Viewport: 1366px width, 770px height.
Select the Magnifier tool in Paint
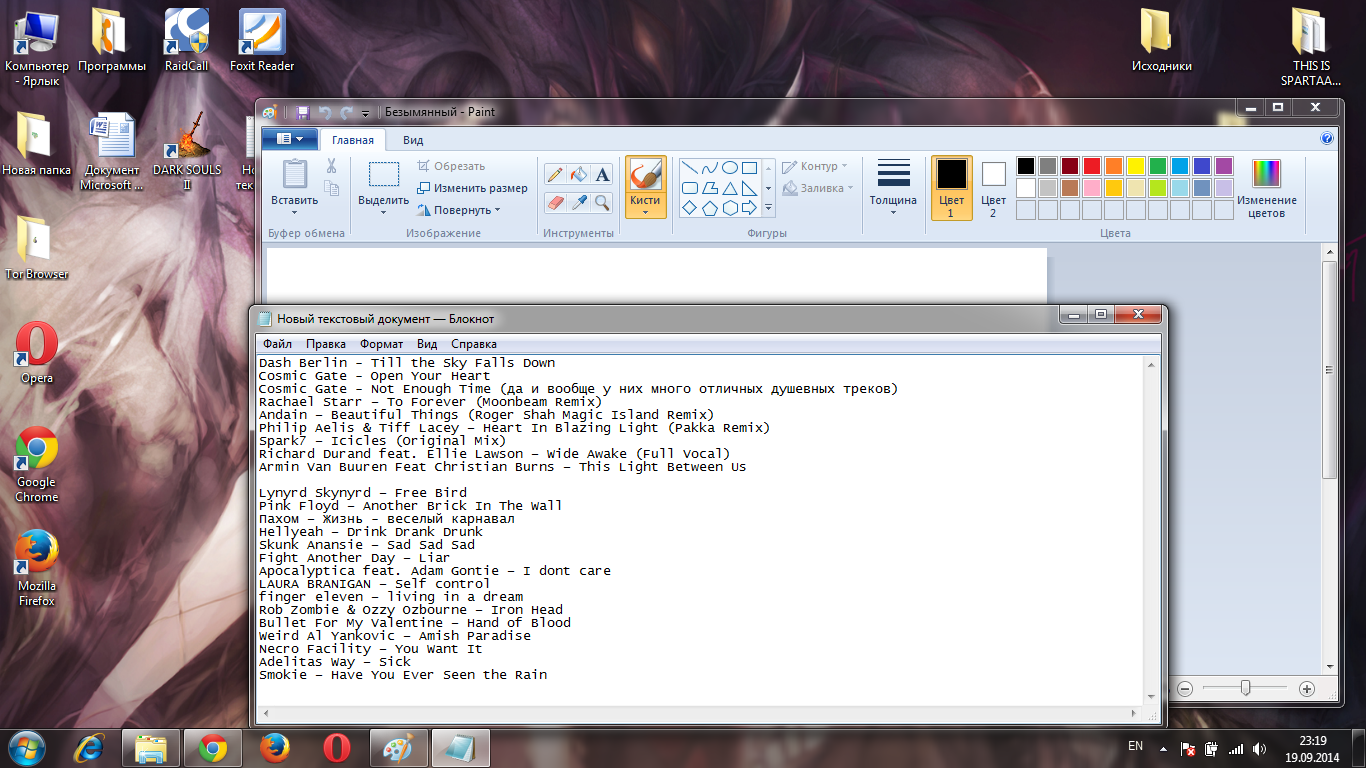tap(602, 202)
